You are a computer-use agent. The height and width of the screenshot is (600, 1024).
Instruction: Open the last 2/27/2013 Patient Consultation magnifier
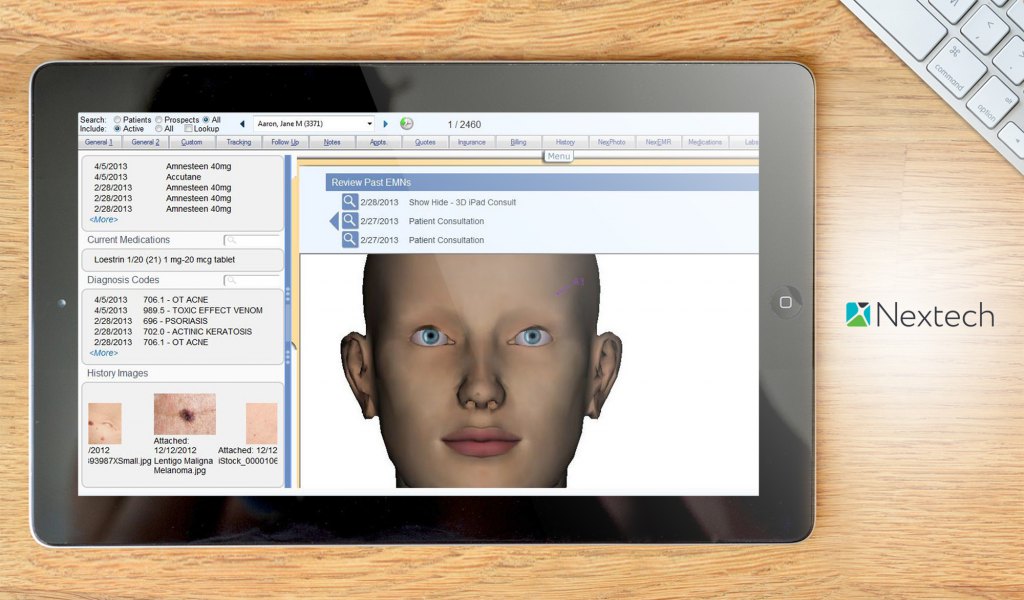coord(349,240)
